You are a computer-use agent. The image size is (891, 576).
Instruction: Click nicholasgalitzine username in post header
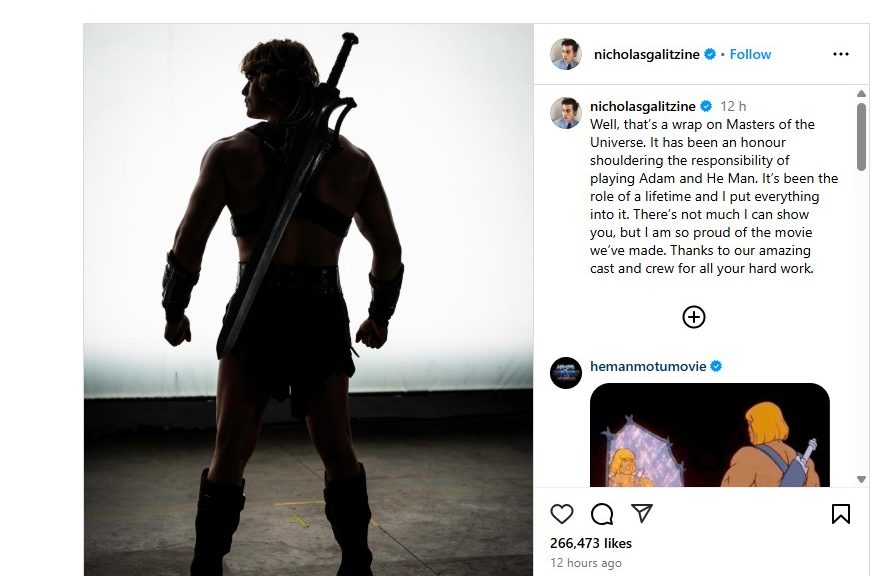click(647, 54)
